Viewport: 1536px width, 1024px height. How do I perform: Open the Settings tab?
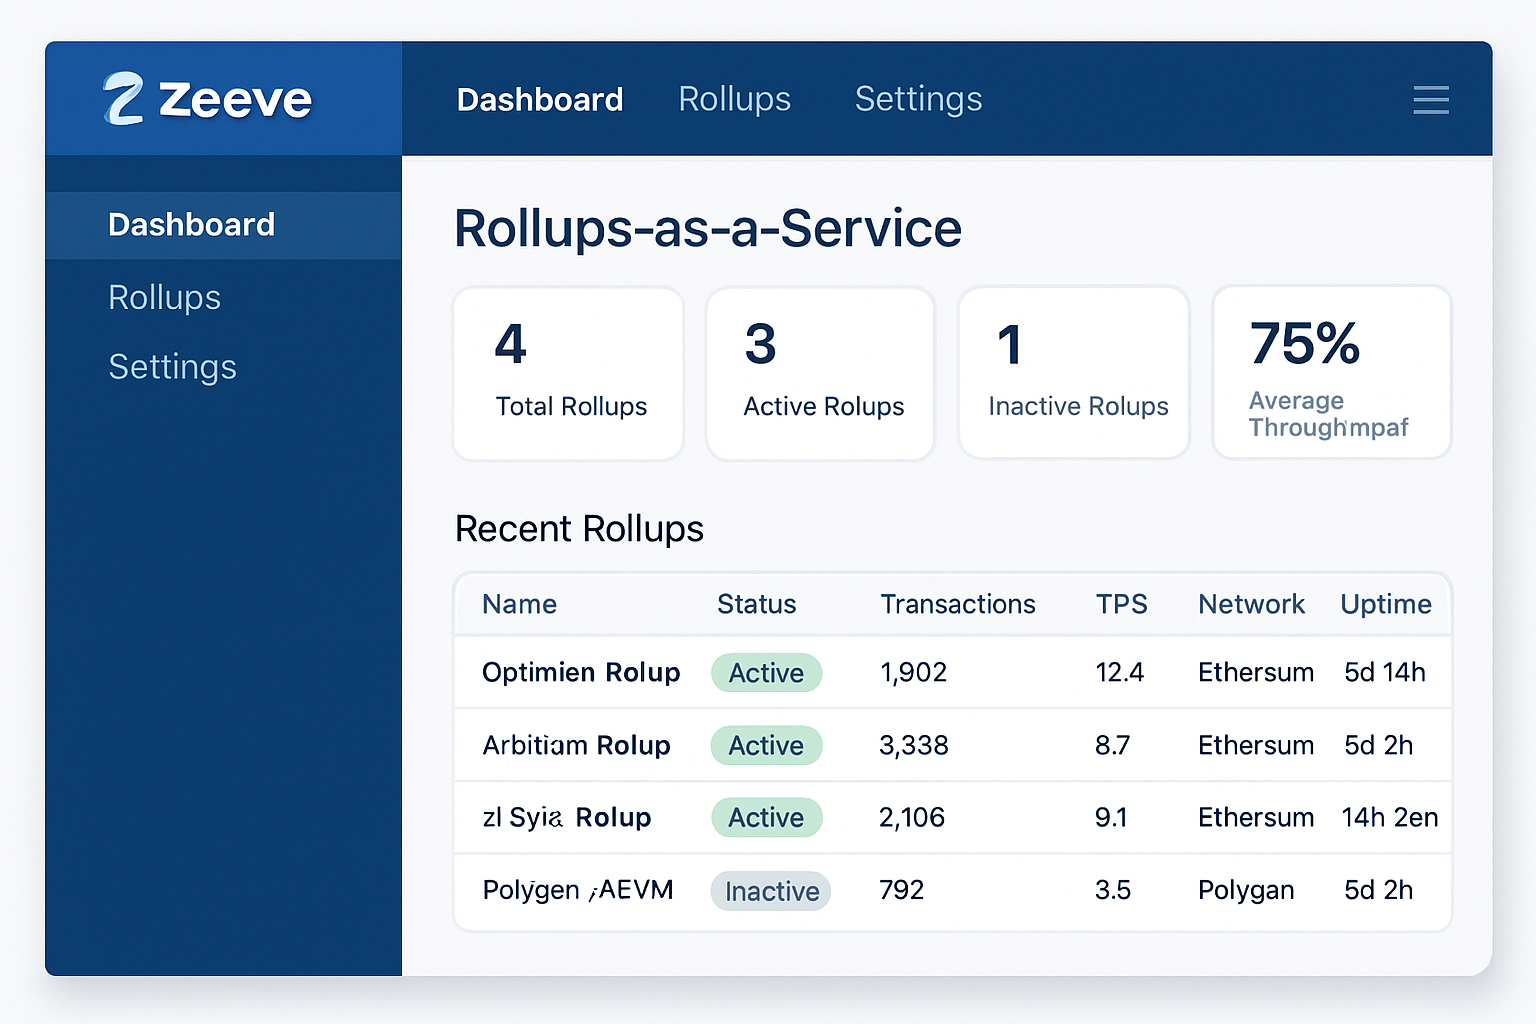918,99
